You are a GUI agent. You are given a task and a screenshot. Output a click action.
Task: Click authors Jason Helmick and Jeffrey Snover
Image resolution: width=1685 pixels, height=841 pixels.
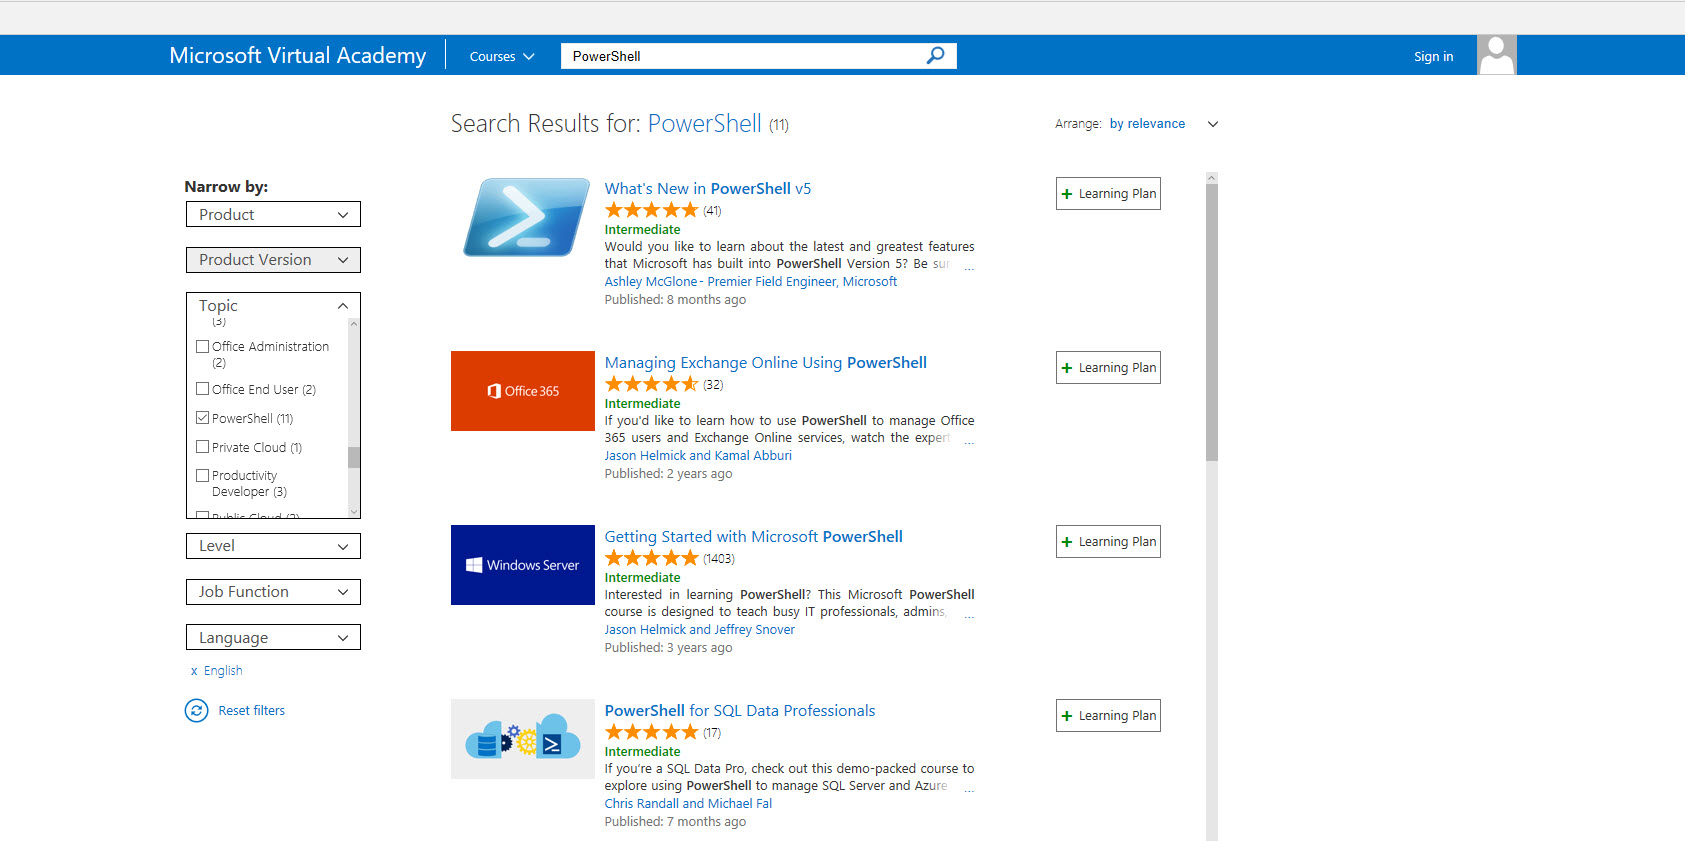(x=700, y=630)
